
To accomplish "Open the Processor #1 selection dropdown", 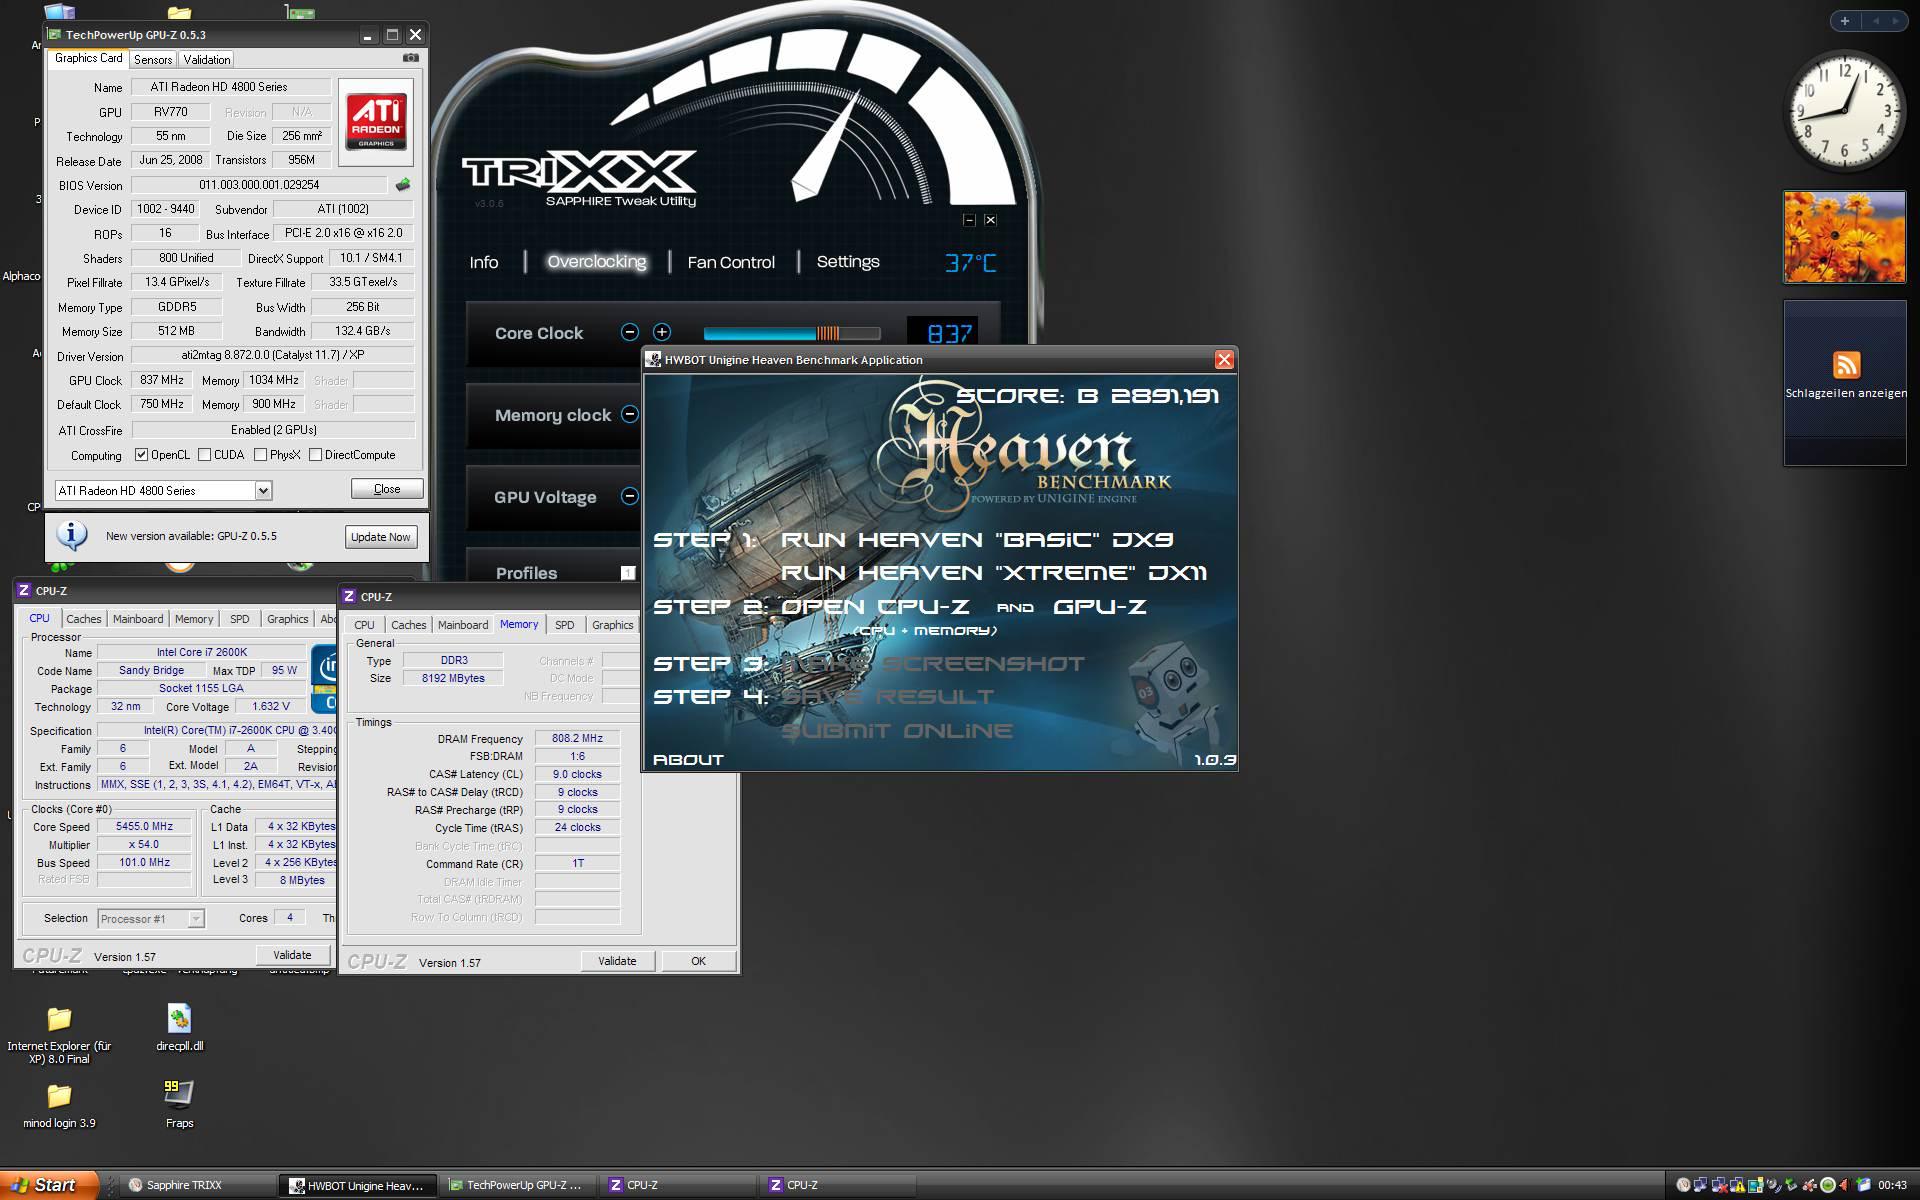I will (196, 919).
